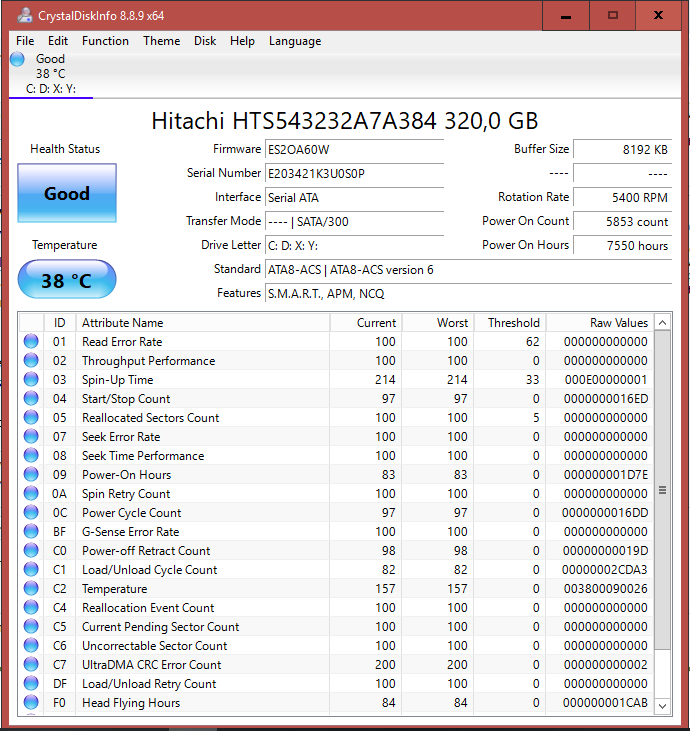Click raw value 000000001CAB
The width and height of the screenshot is (690, 731).
click(x=605, y=703)
